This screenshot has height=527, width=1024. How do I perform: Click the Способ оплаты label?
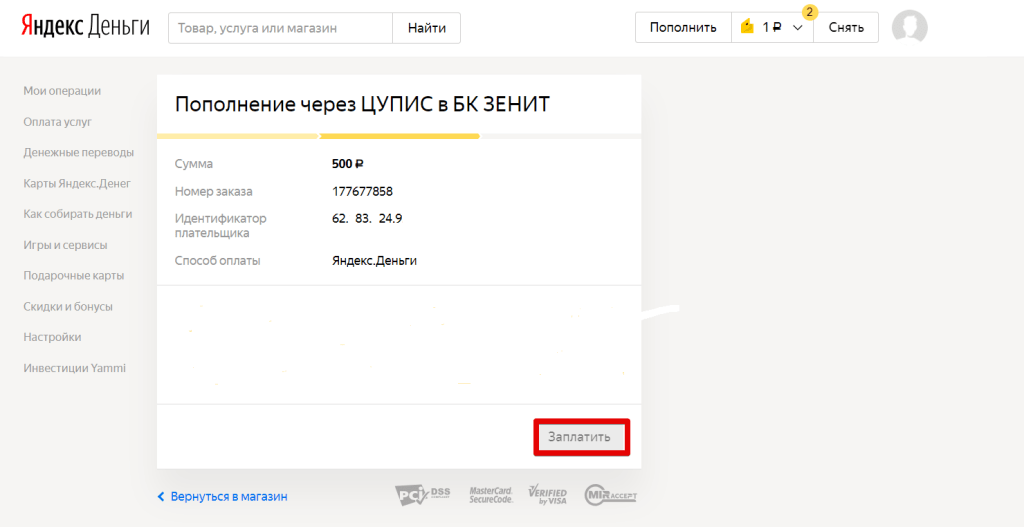tap(217, 261)
